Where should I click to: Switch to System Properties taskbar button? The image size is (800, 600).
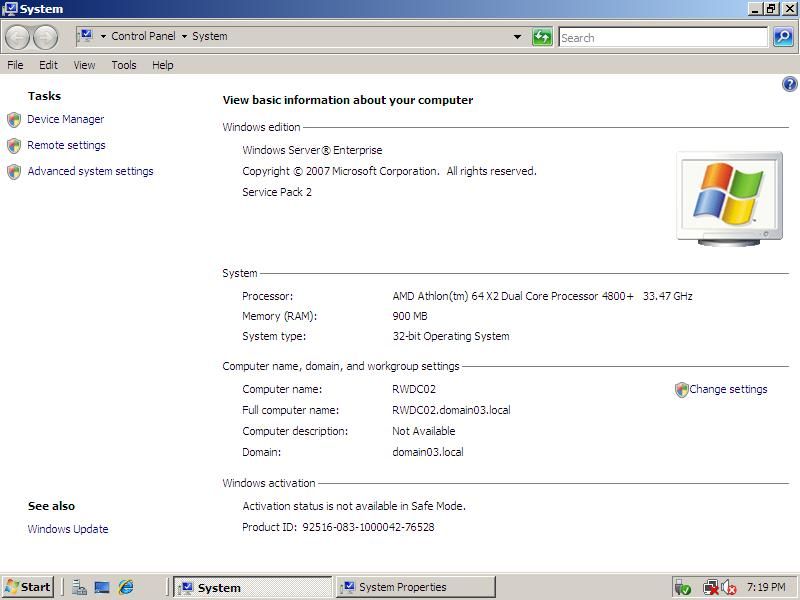pos(416,587)
